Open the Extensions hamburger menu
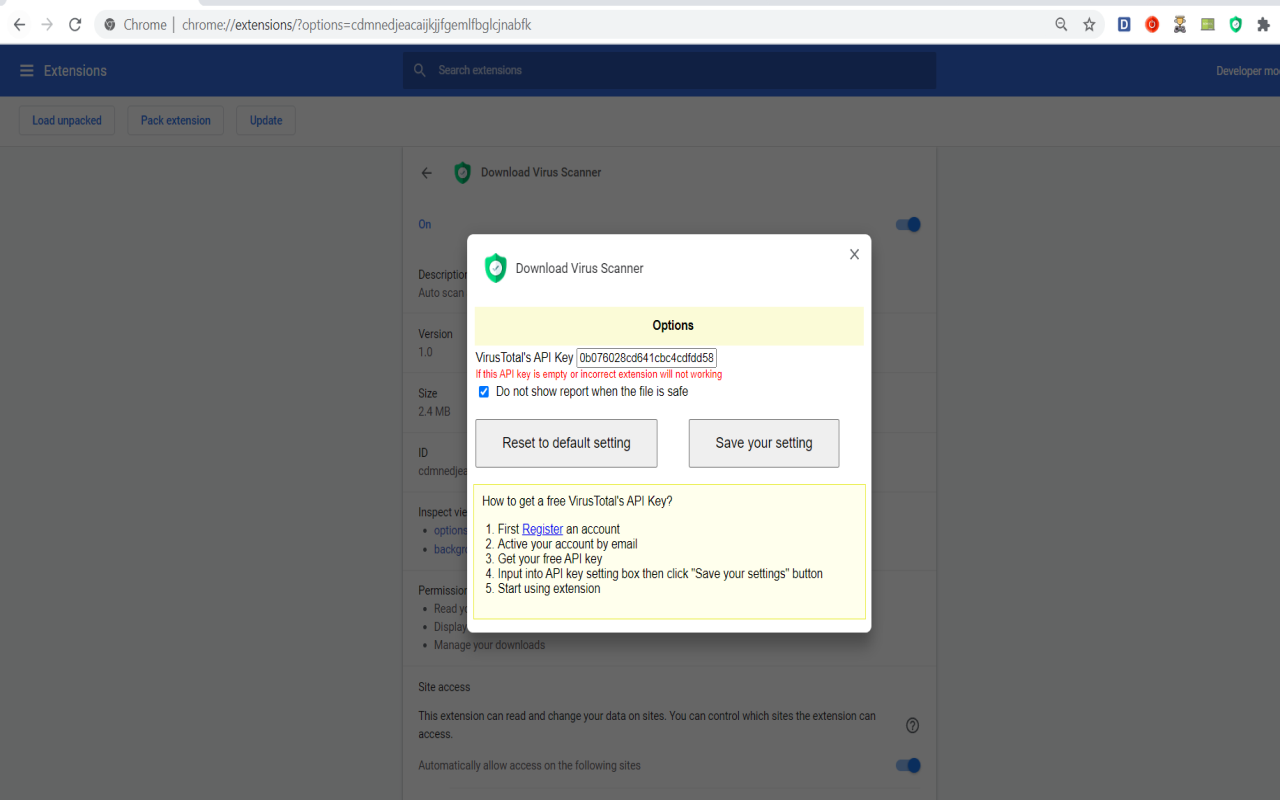 [26, 71]
